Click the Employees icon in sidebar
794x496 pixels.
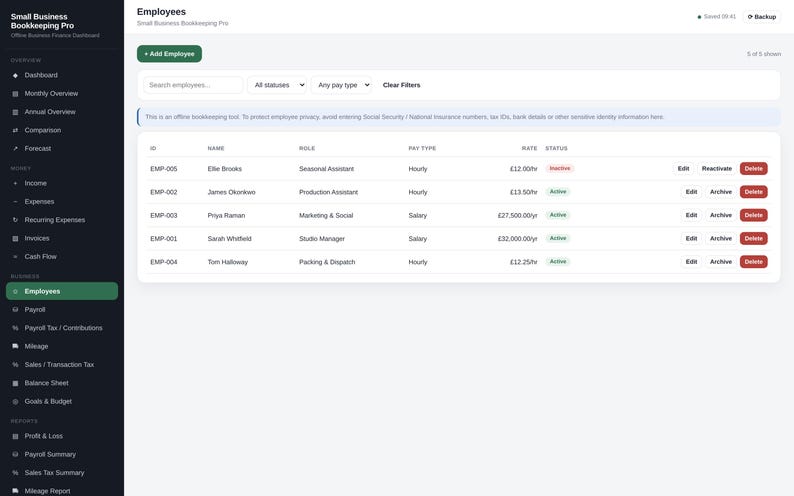pos(15,292)
